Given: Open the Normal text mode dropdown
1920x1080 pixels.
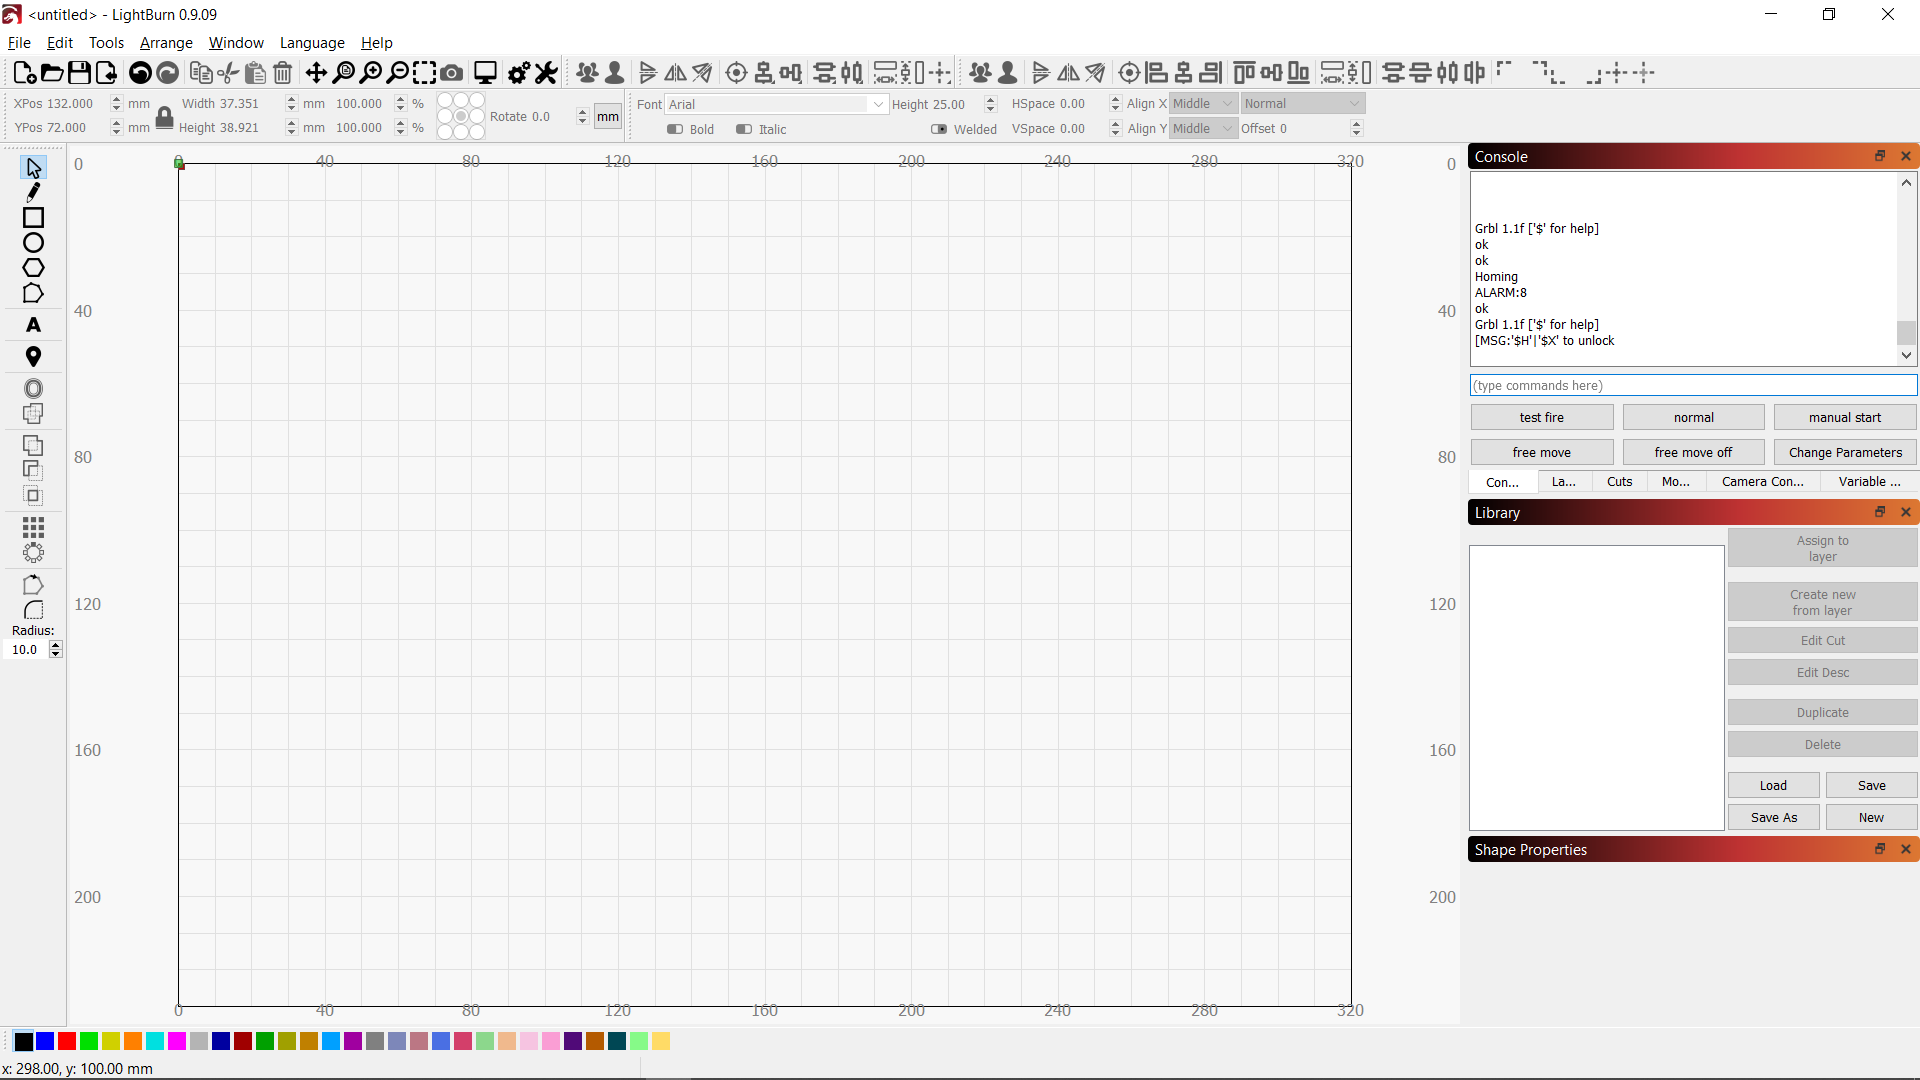Looking at the screenshot, I should click(x=1302, y=104).
